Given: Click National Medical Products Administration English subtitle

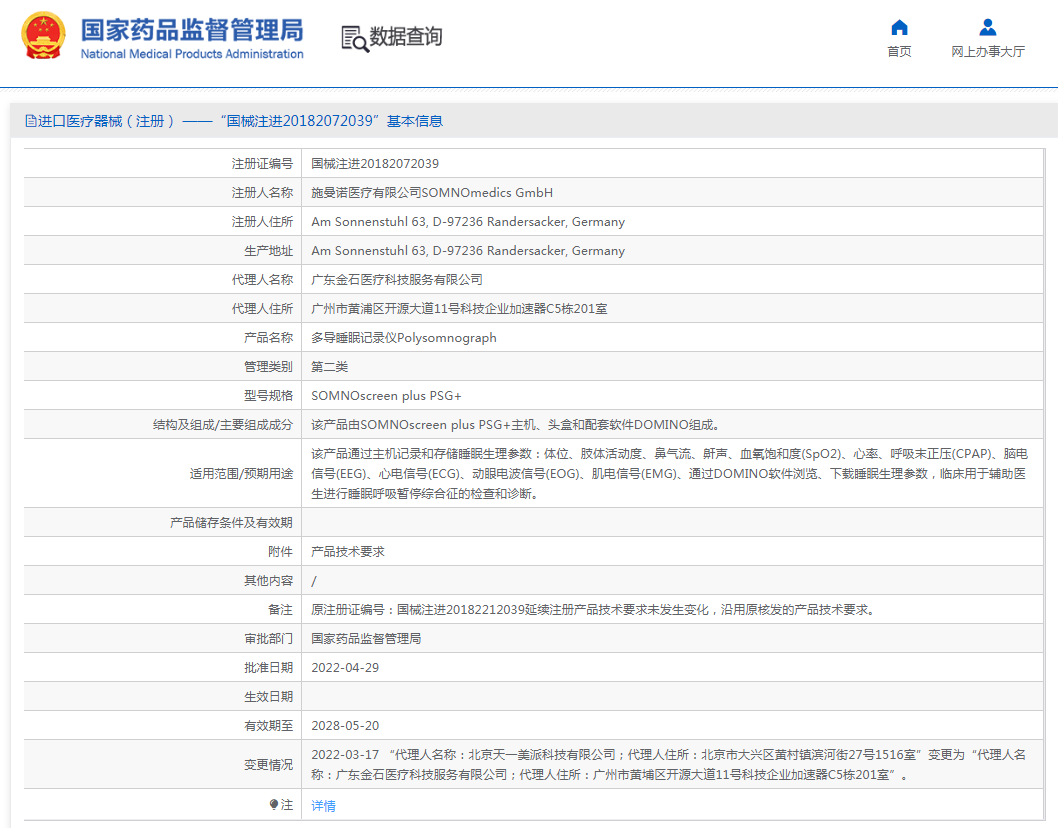Looking at the screenshot, I should [x=191, y=54].
